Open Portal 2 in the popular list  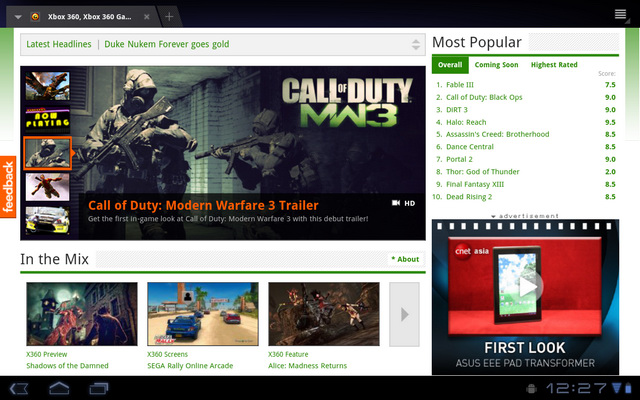coord(459,159)
